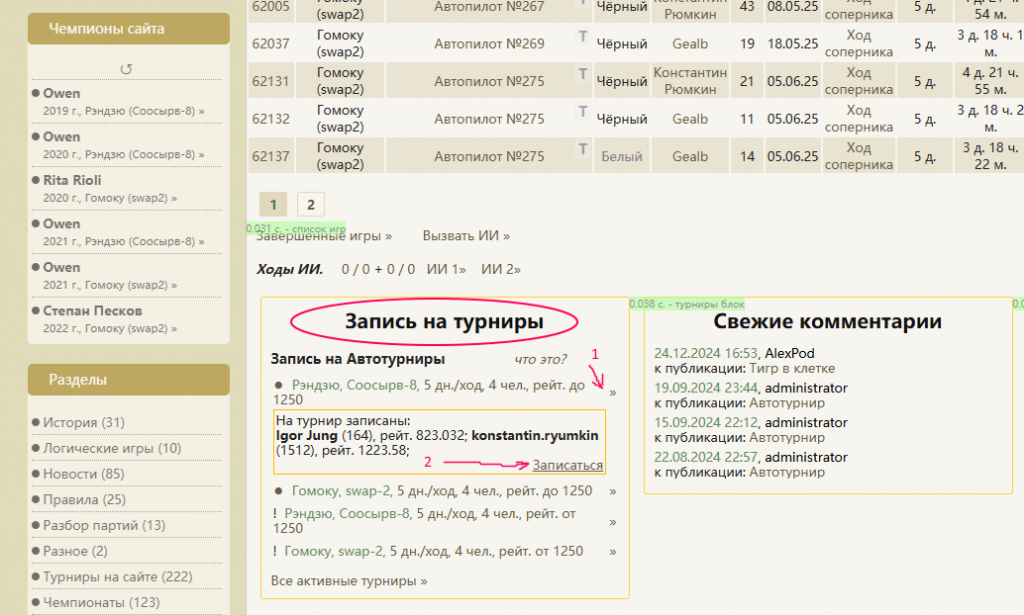
Task: Select page 1 of games list
Action: click(x=273, y=205)
